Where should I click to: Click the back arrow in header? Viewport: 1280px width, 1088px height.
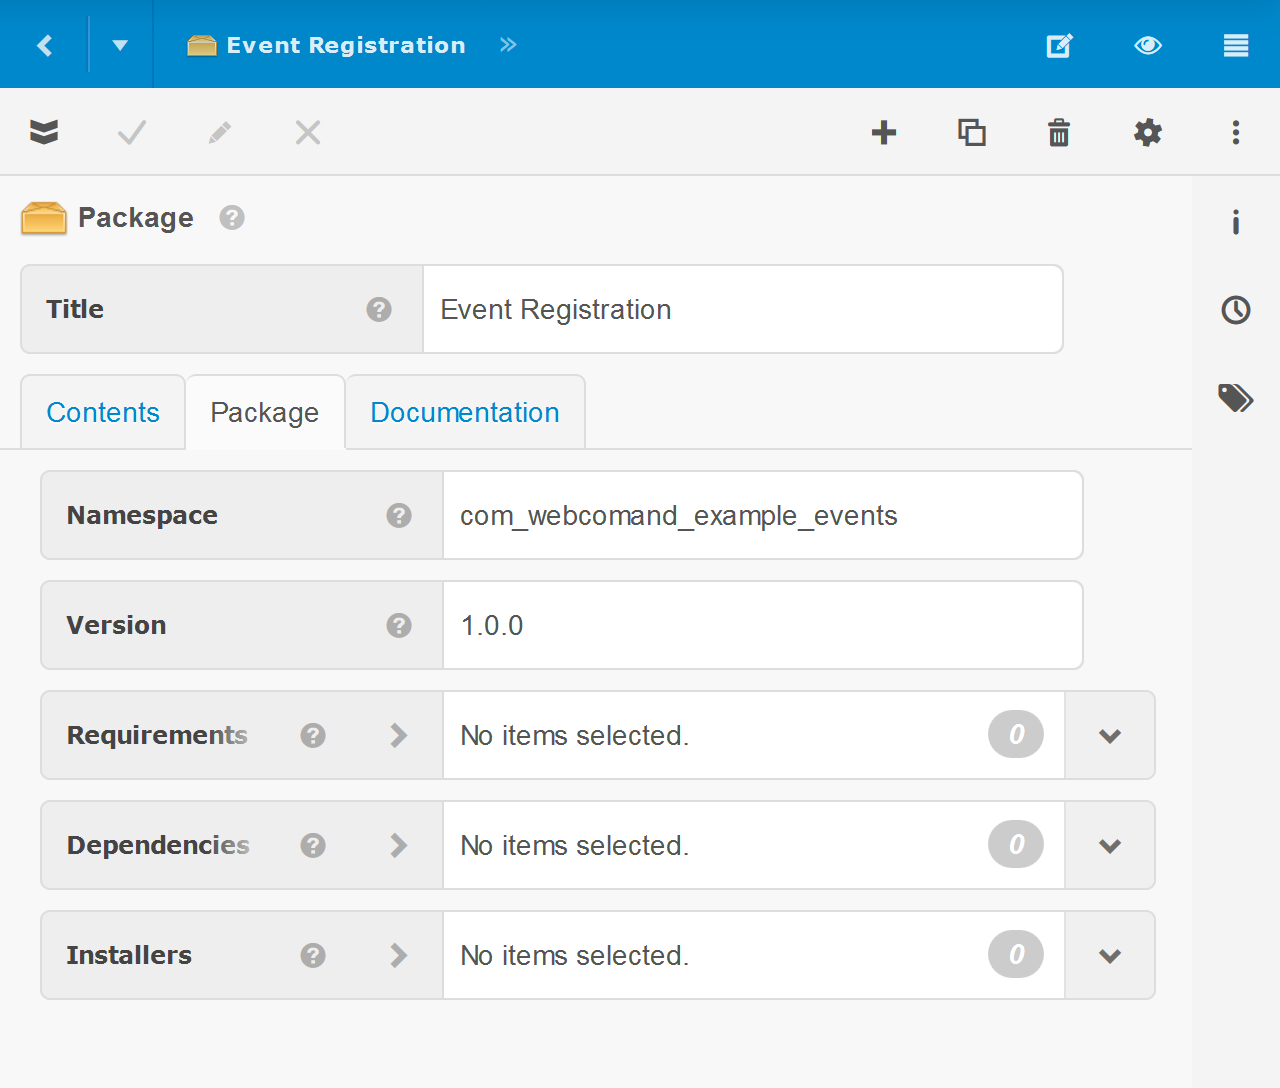45,45
